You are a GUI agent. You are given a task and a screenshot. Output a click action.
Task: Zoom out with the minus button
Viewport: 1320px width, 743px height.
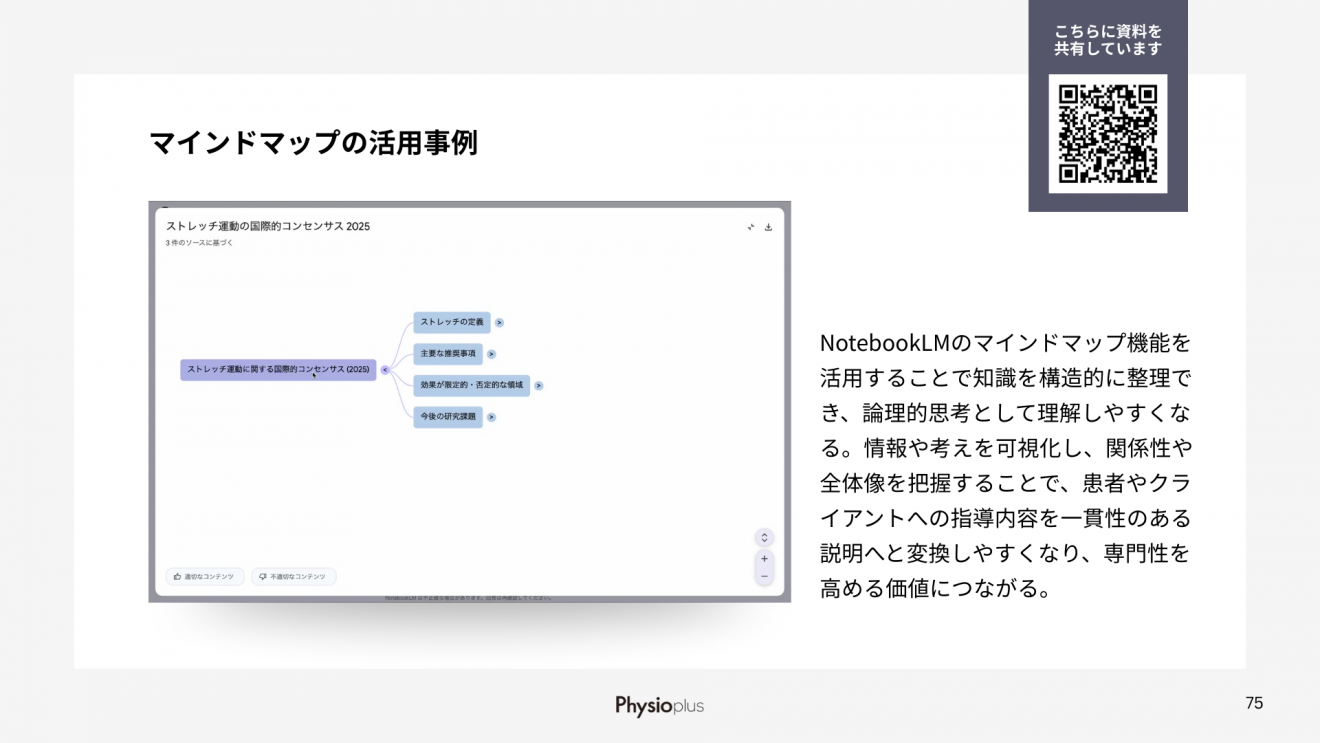pos(764,576)
